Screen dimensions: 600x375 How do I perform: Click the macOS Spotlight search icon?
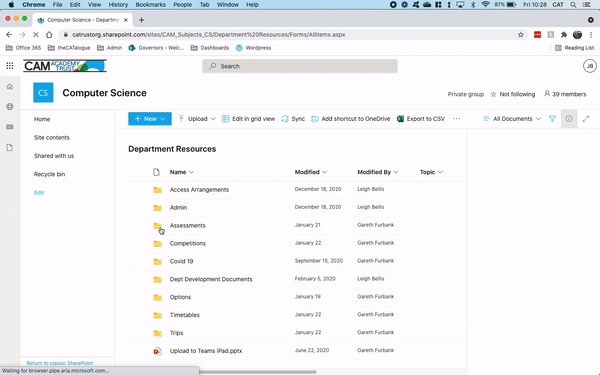573,5
